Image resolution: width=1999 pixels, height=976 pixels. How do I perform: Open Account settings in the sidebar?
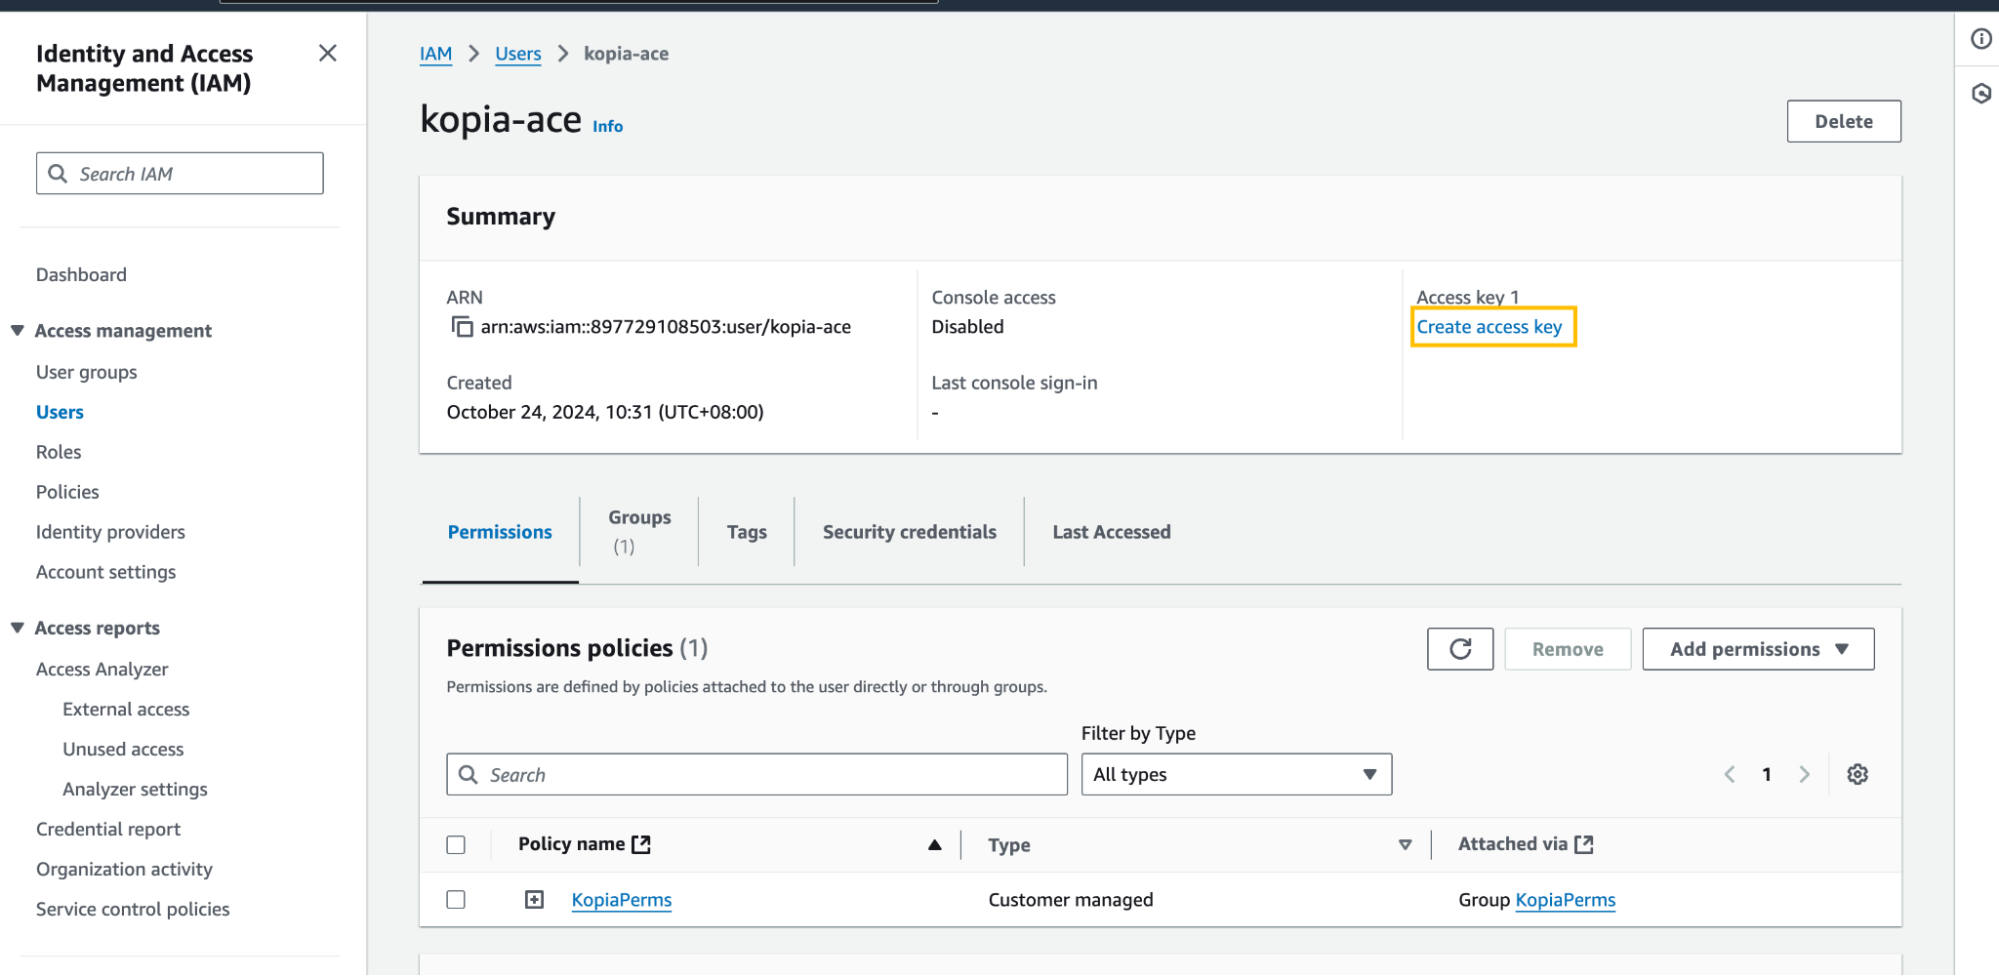(106, 572)
